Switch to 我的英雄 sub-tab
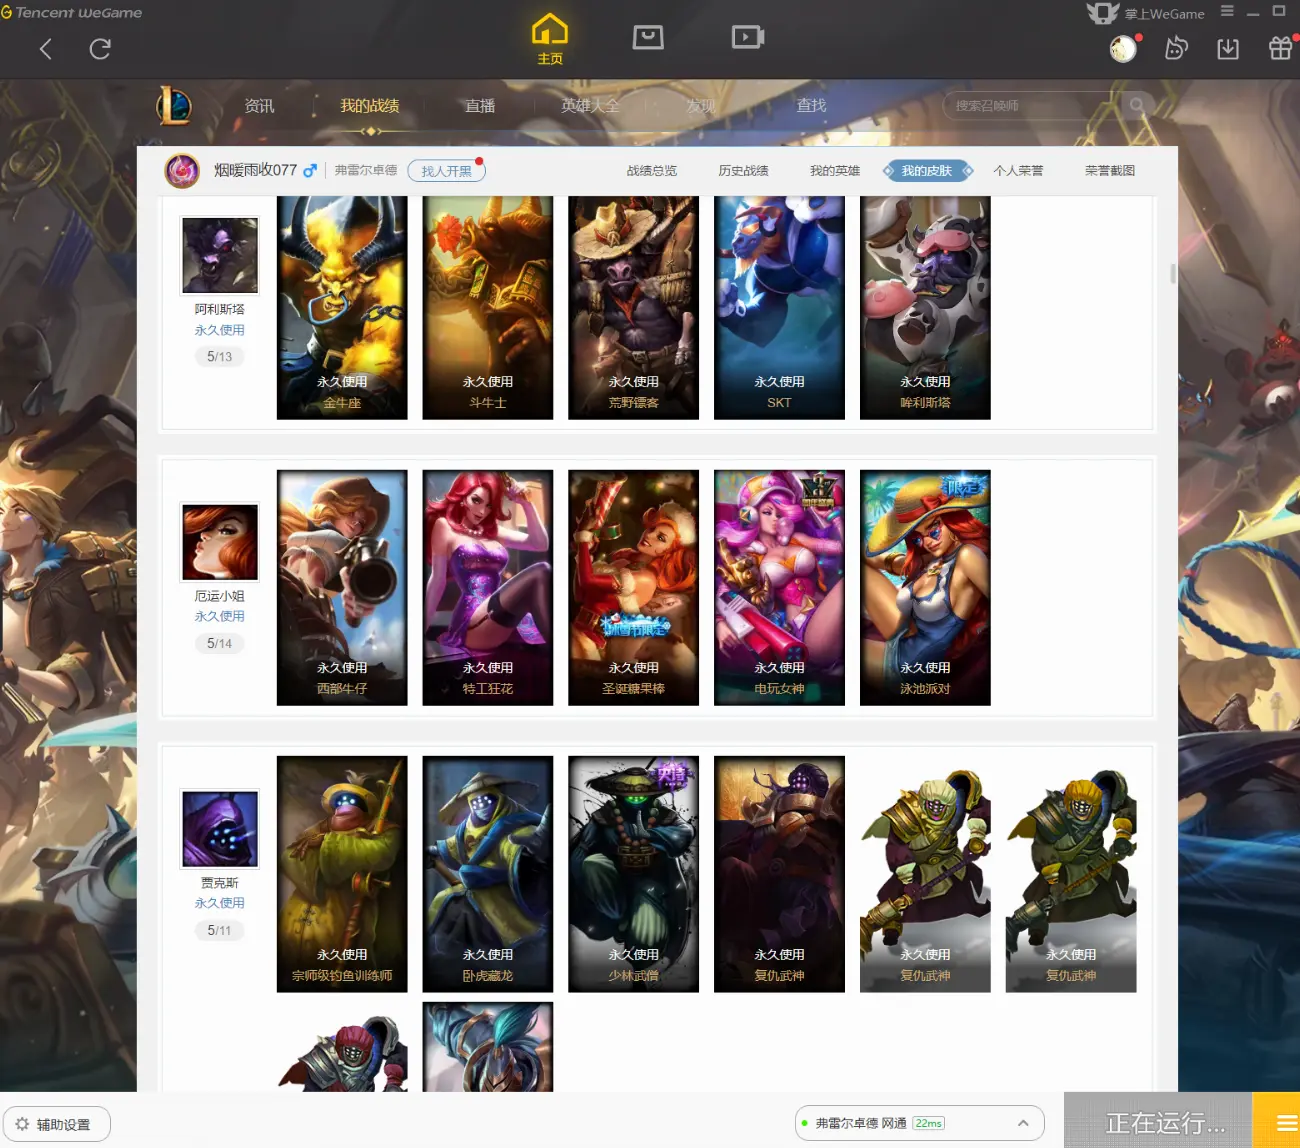The width and height of the screenshot is (1300, 1148). (x=835, y=171)
